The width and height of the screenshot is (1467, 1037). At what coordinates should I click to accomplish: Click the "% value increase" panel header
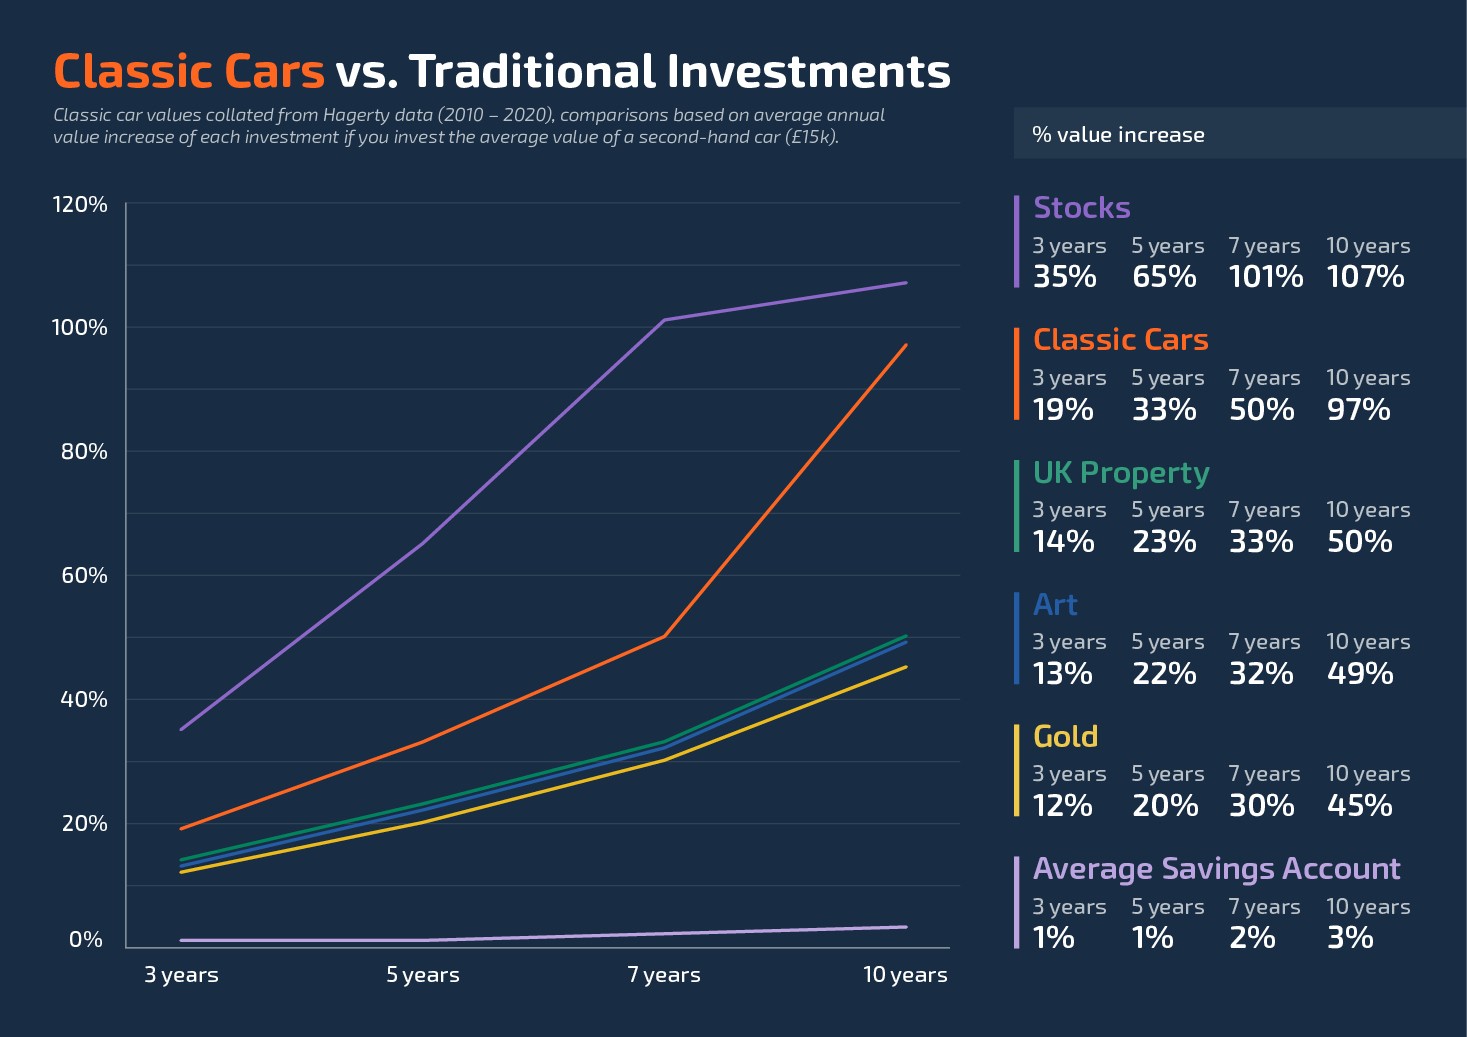pyautogui.click(x=1118, y=134)
